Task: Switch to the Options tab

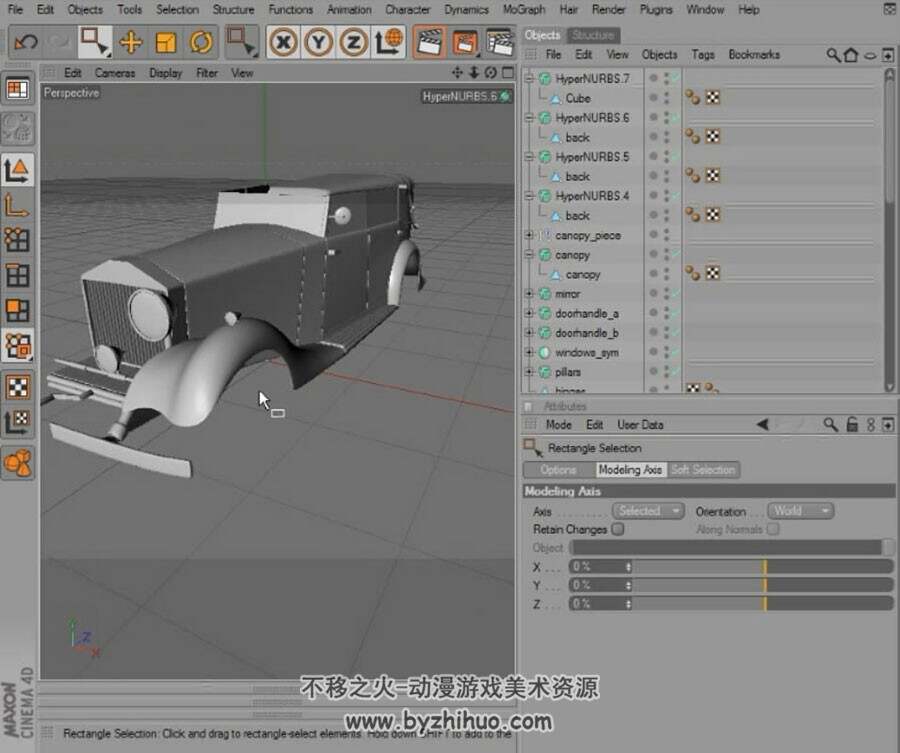Action: [x=558, y=469]
